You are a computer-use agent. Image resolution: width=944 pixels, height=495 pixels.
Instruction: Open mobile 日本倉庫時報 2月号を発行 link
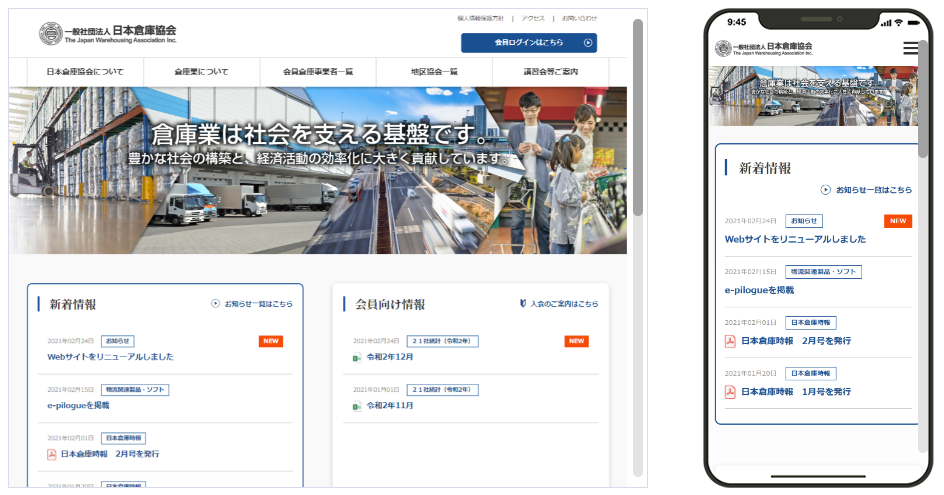tap(796, 341)
